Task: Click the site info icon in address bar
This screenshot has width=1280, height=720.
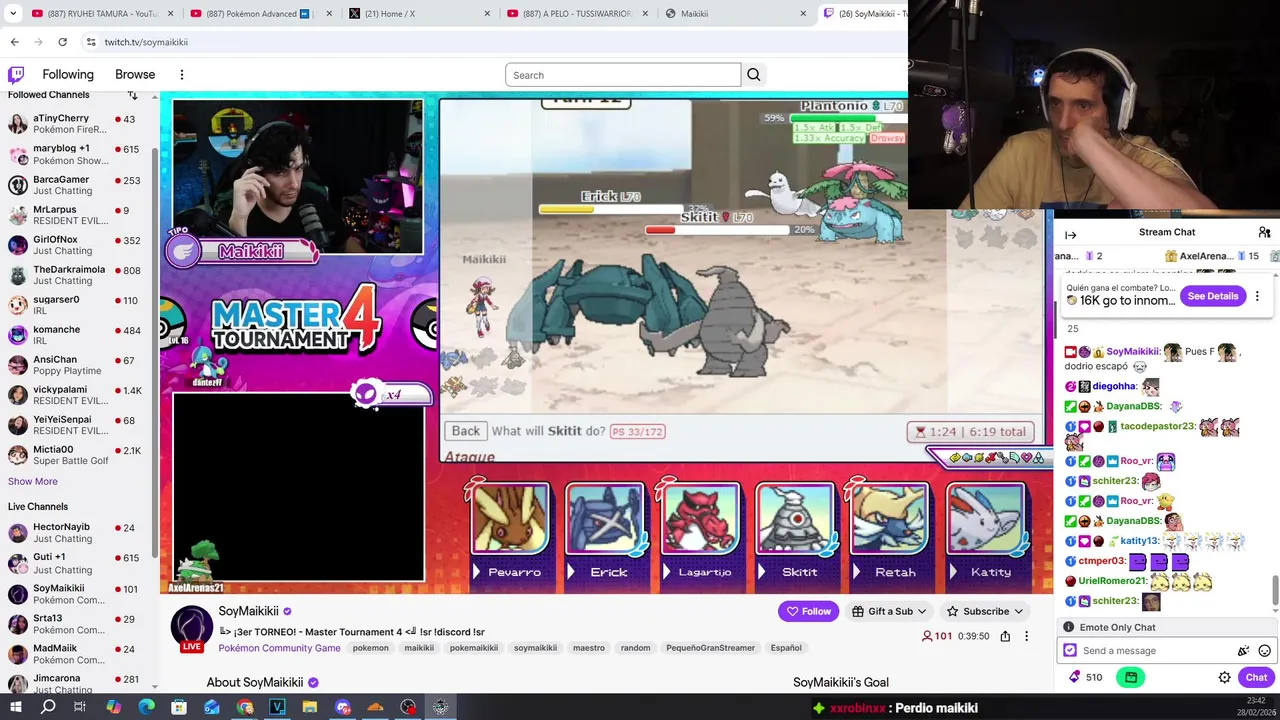Action: pyautogui.click(x=91, y=42)
